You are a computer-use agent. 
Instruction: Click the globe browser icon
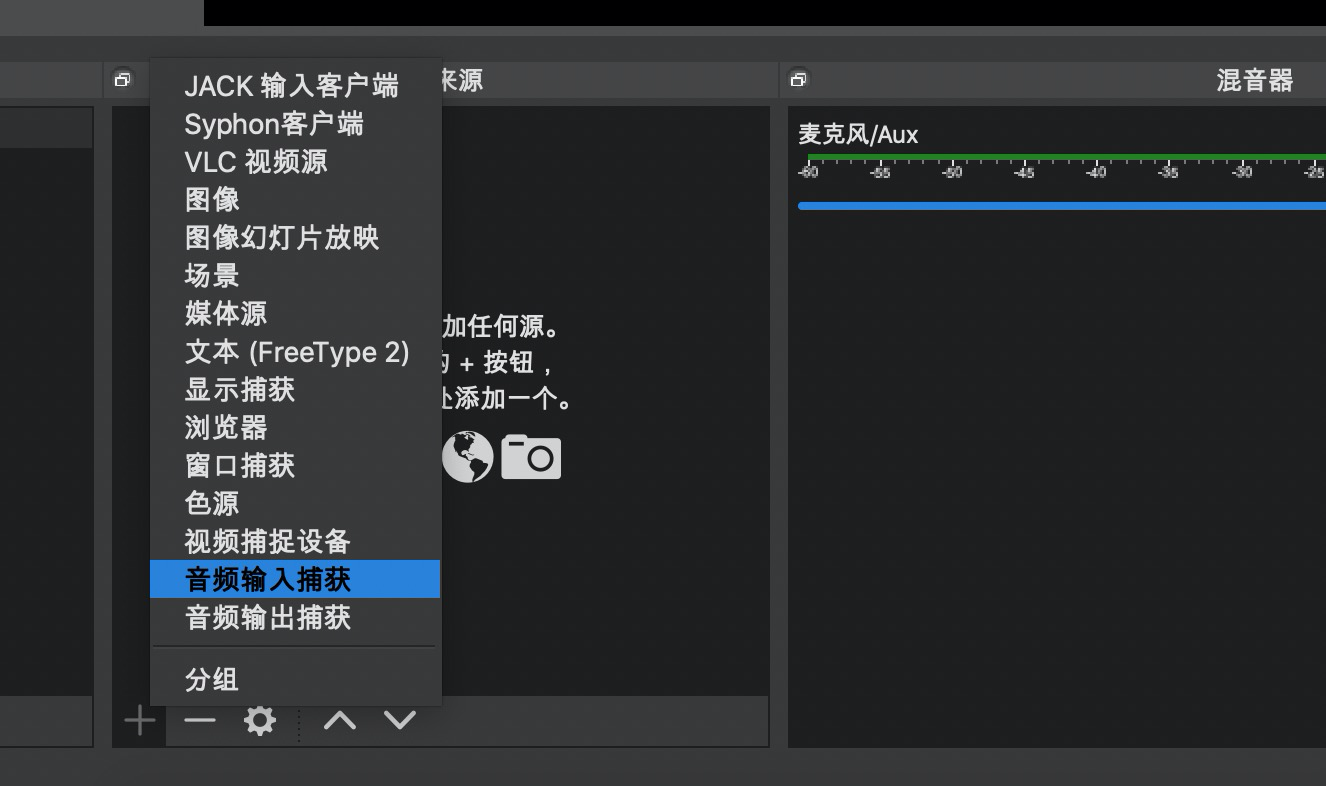coord(468,457)
